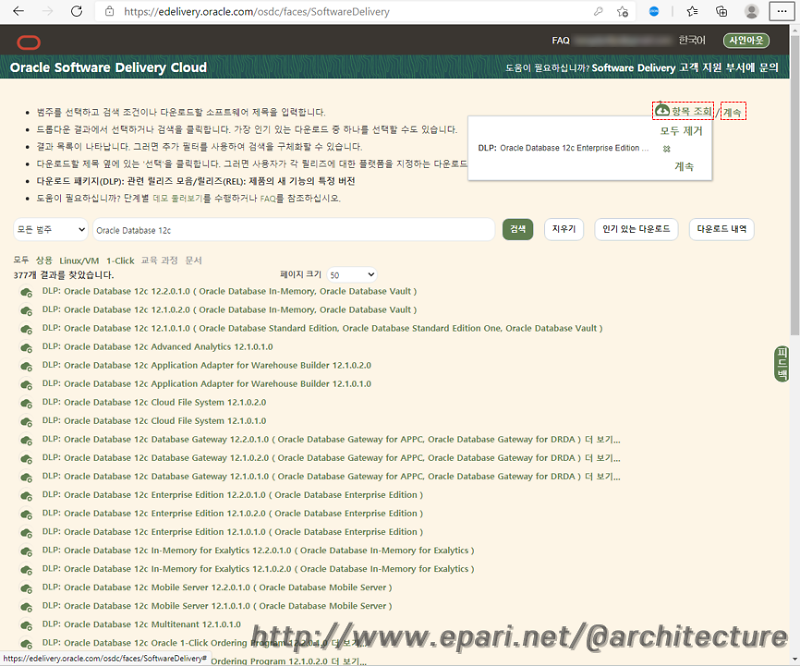Click cloud icon beside Enterprise Edition 12.2.0.1.0
The height and width of the screenshot is (666, 800).
(26, 496)
